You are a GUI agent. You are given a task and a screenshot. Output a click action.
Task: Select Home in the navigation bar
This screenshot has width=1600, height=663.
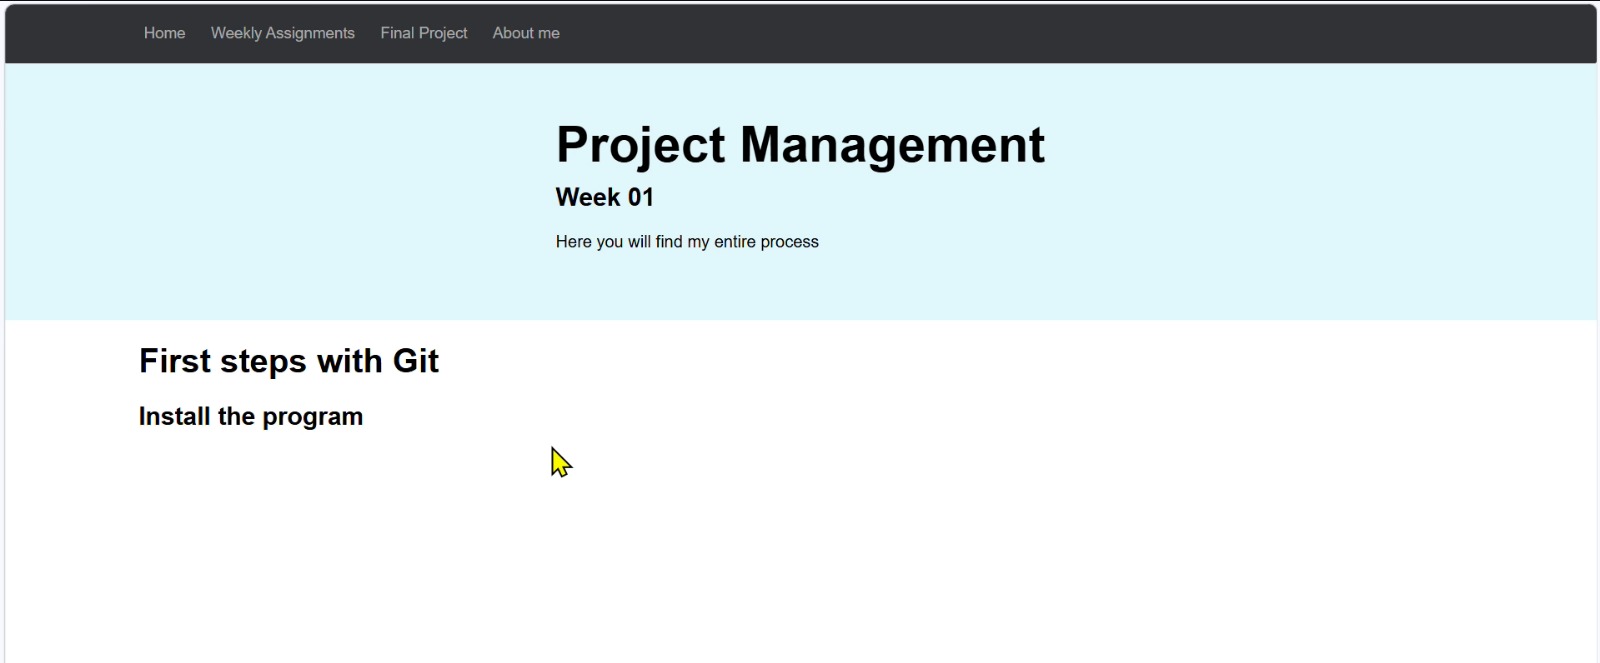pos(164,33)
